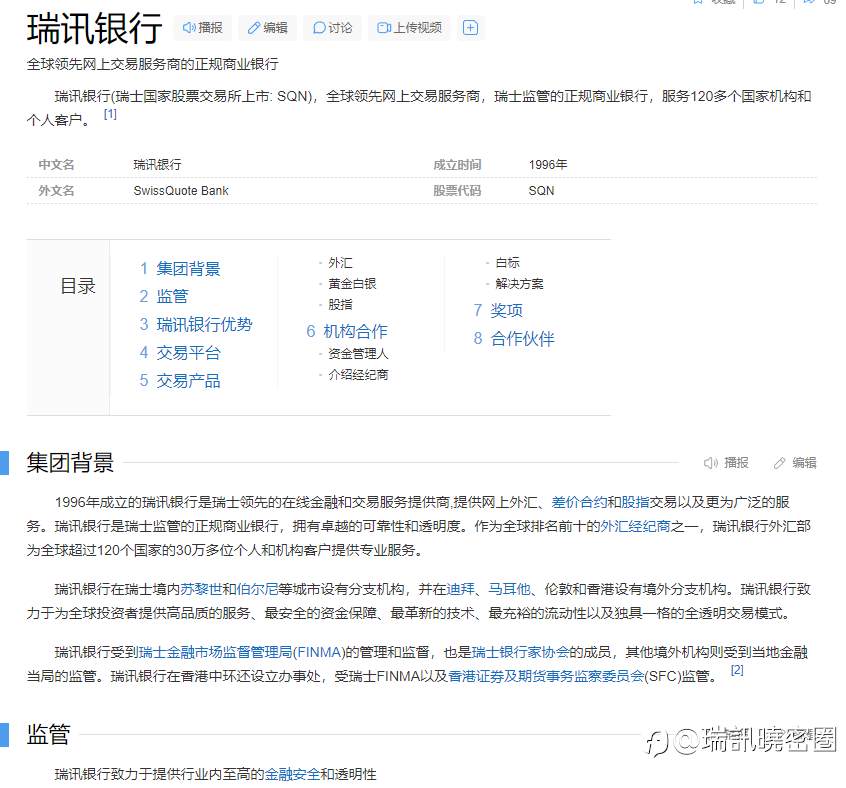Select 解决方案 sub-entry in contents
The image size is (846, 788).
[519, 284]
